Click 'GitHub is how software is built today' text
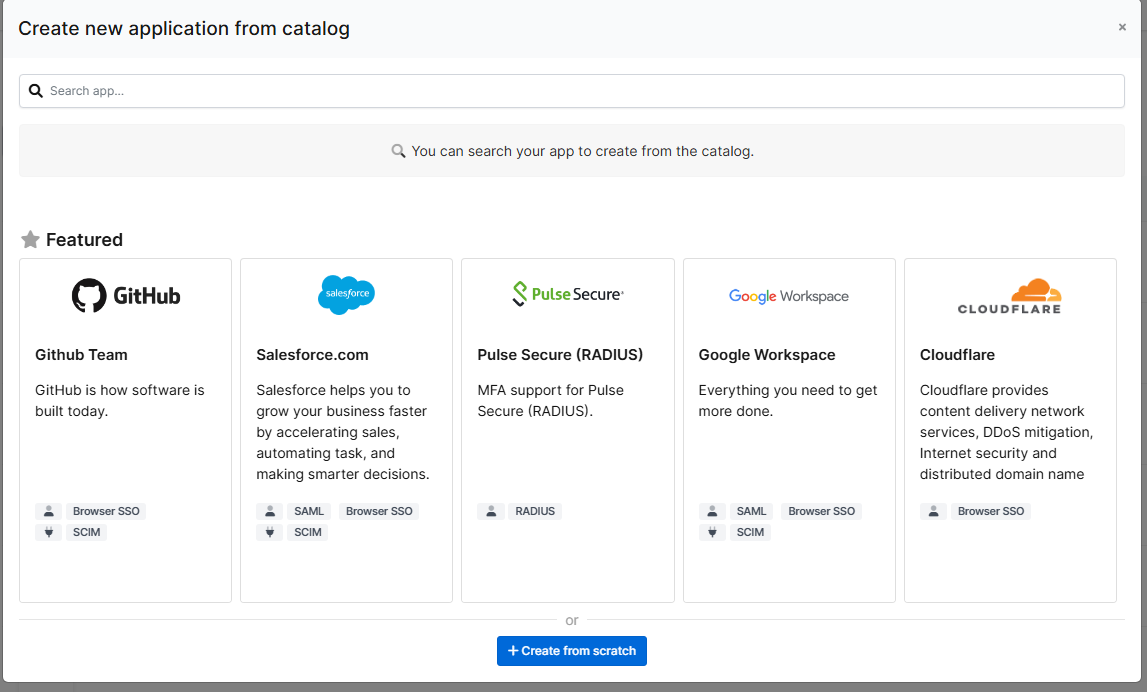 tap(120, 401)
